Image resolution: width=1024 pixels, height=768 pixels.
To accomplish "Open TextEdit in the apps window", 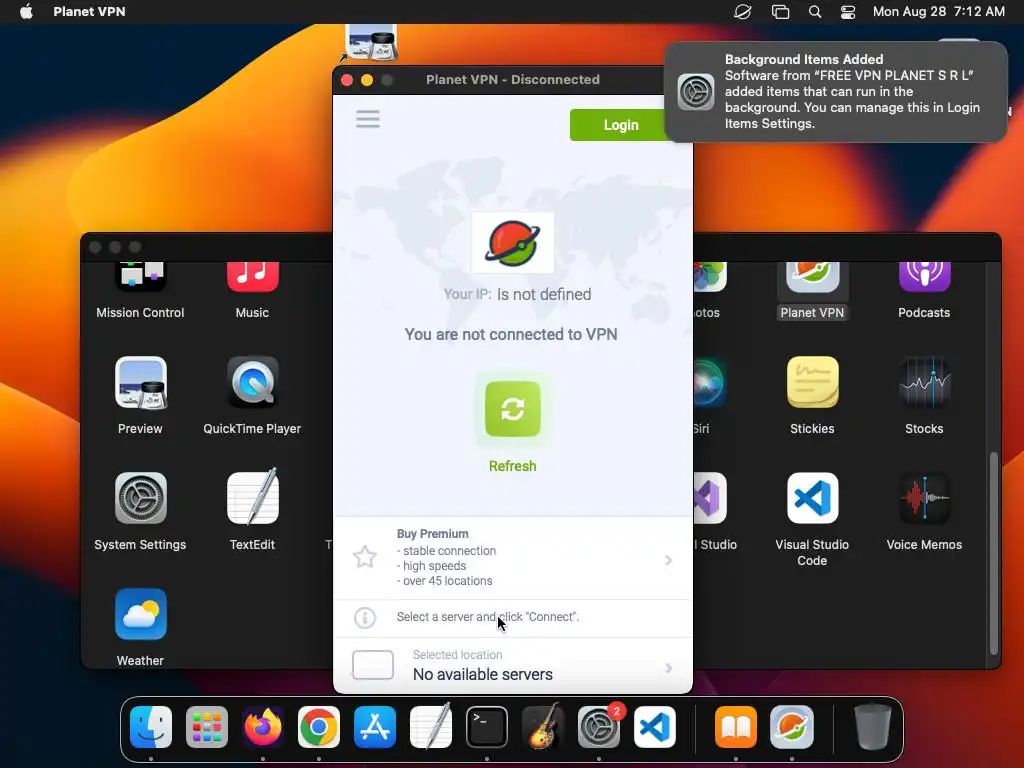I will coord(252,512).
